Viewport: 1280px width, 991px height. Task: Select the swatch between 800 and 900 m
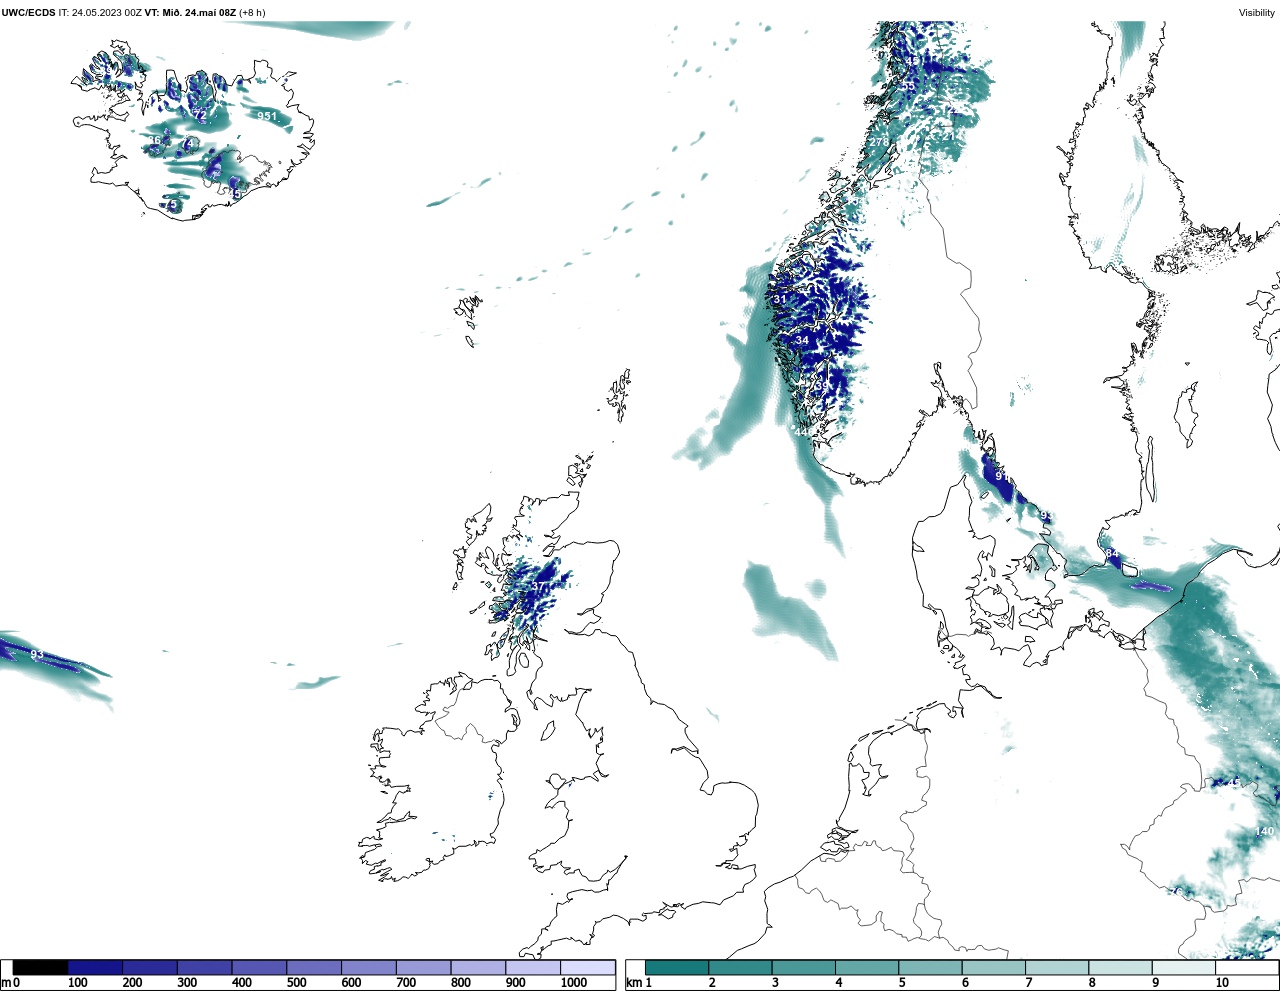pyautogui.click(x=478, y=967)
